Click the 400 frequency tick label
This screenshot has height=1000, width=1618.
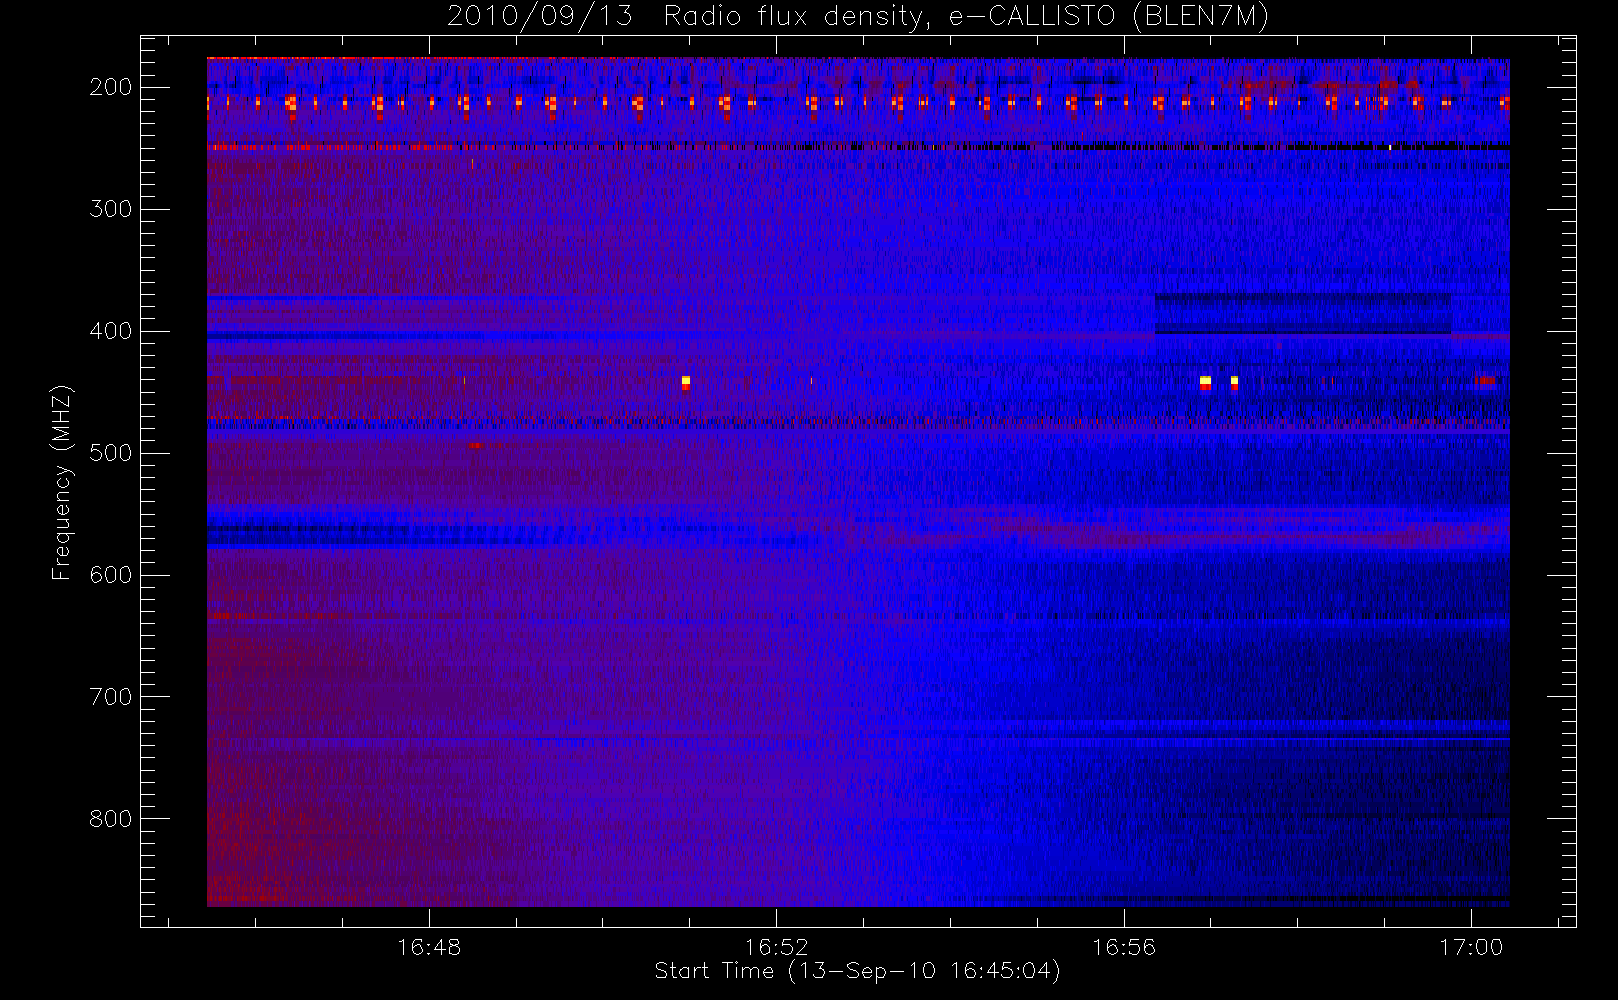coord(110,331)
